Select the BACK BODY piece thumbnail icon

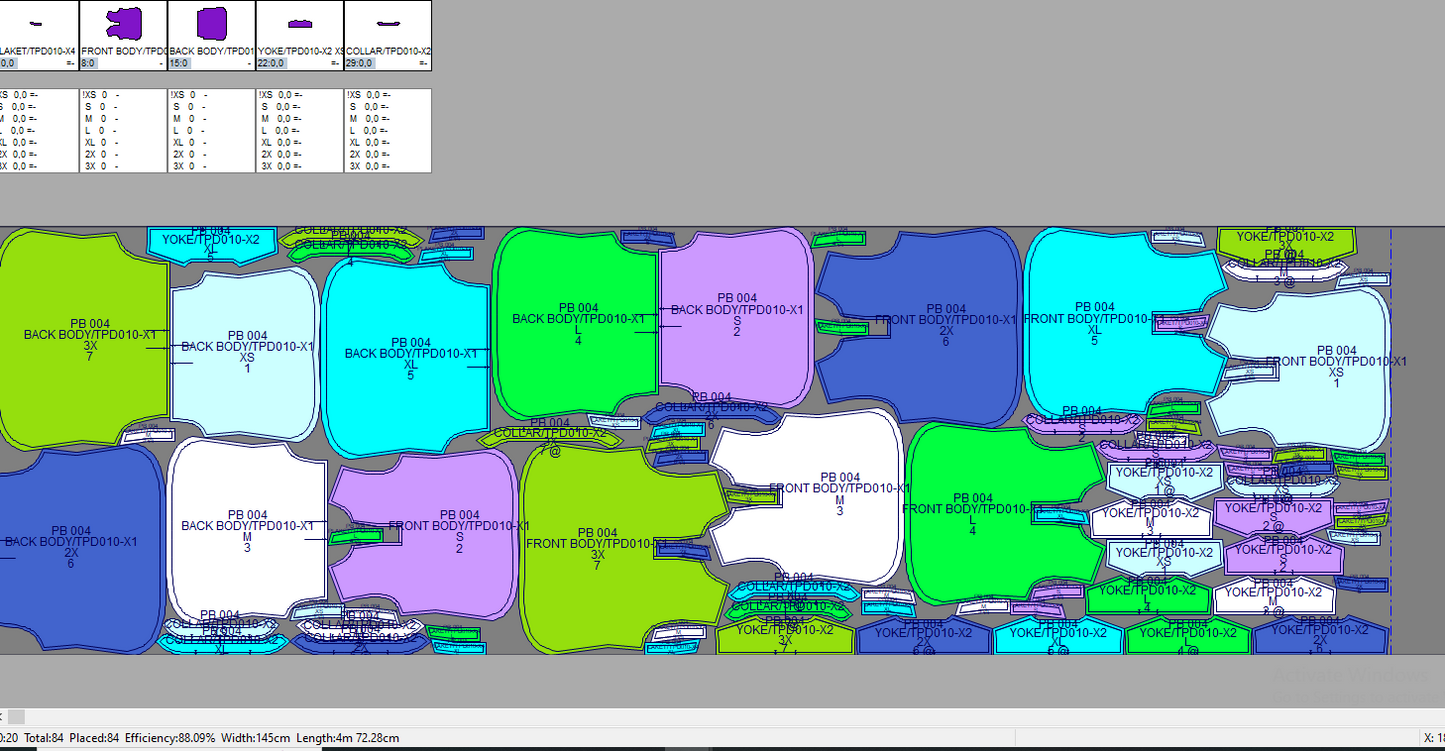click(x=212, y=22)
